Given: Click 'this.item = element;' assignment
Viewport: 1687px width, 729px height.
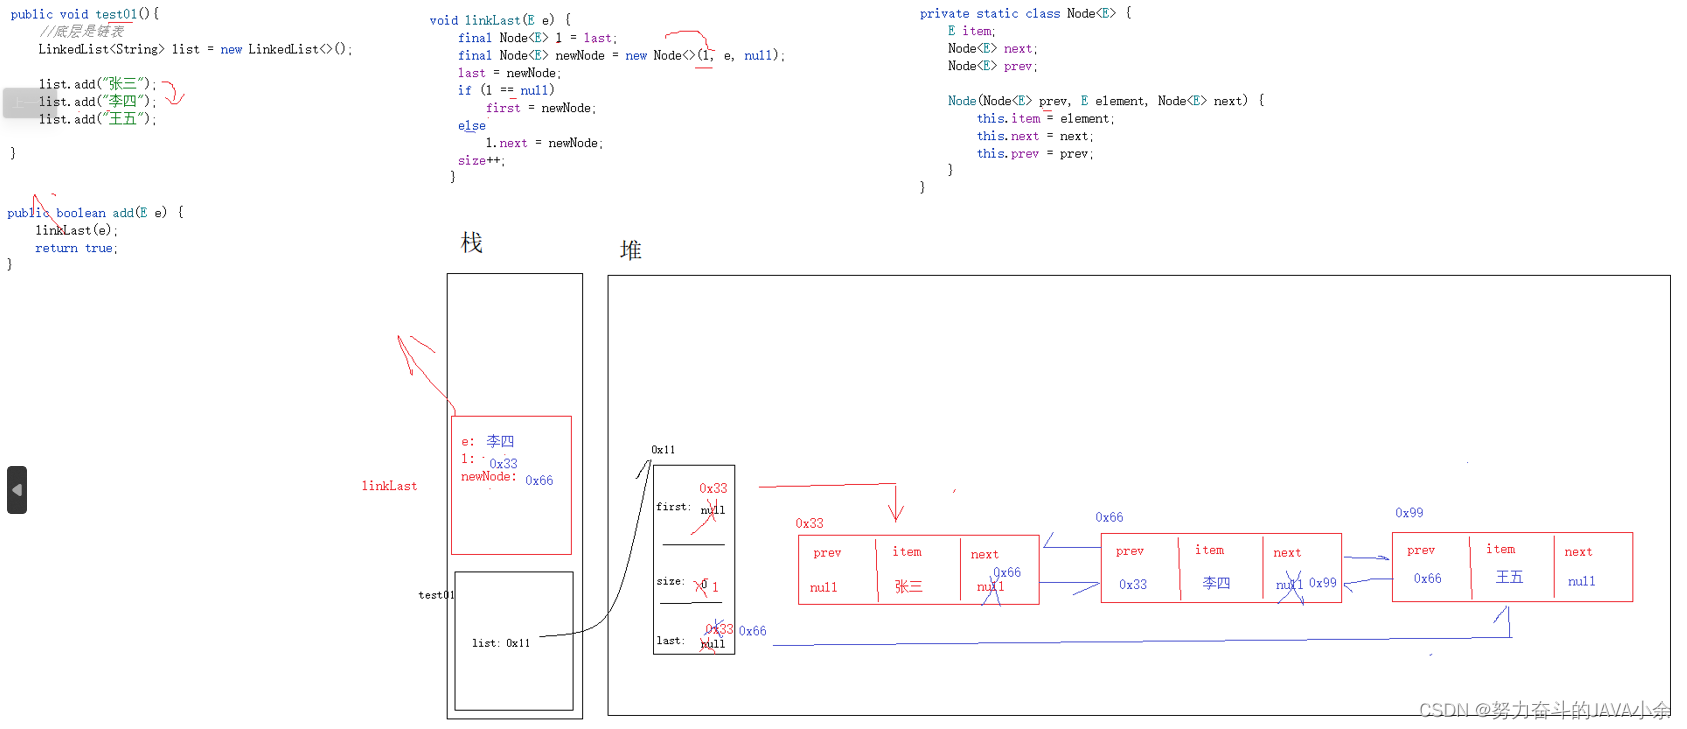Looking at the screenshot, I should pyautogui.click(x=1045, y=119).
